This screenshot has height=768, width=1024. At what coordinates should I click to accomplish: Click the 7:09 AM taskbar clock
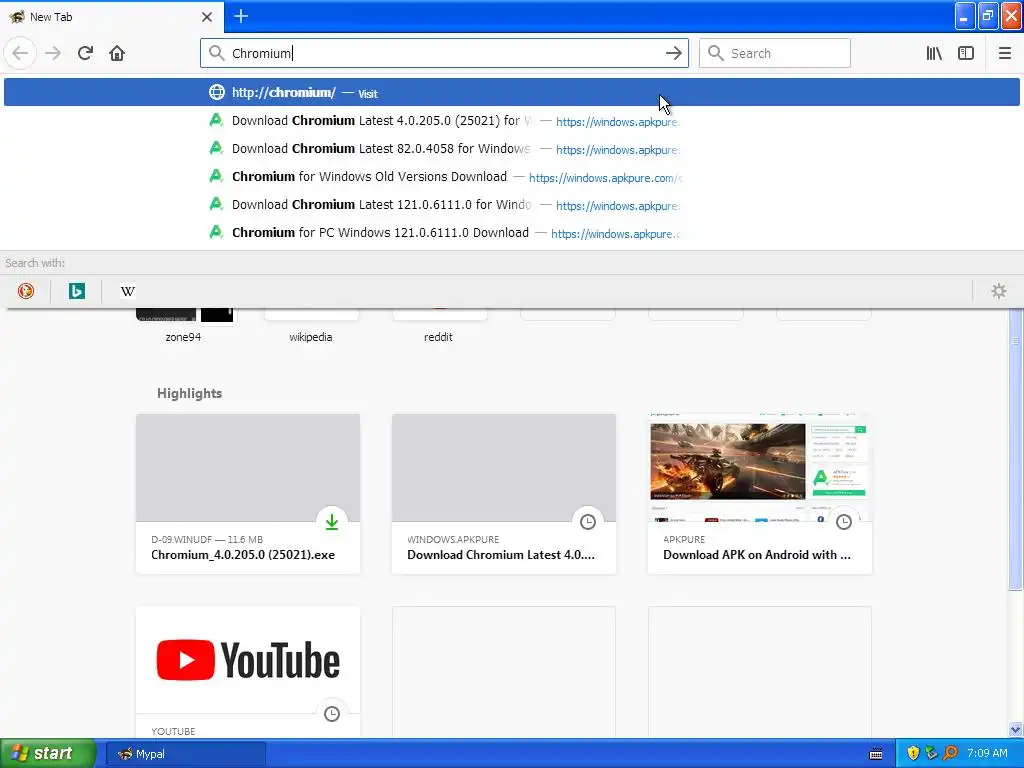pyautogui.click(x=987, y=754)
